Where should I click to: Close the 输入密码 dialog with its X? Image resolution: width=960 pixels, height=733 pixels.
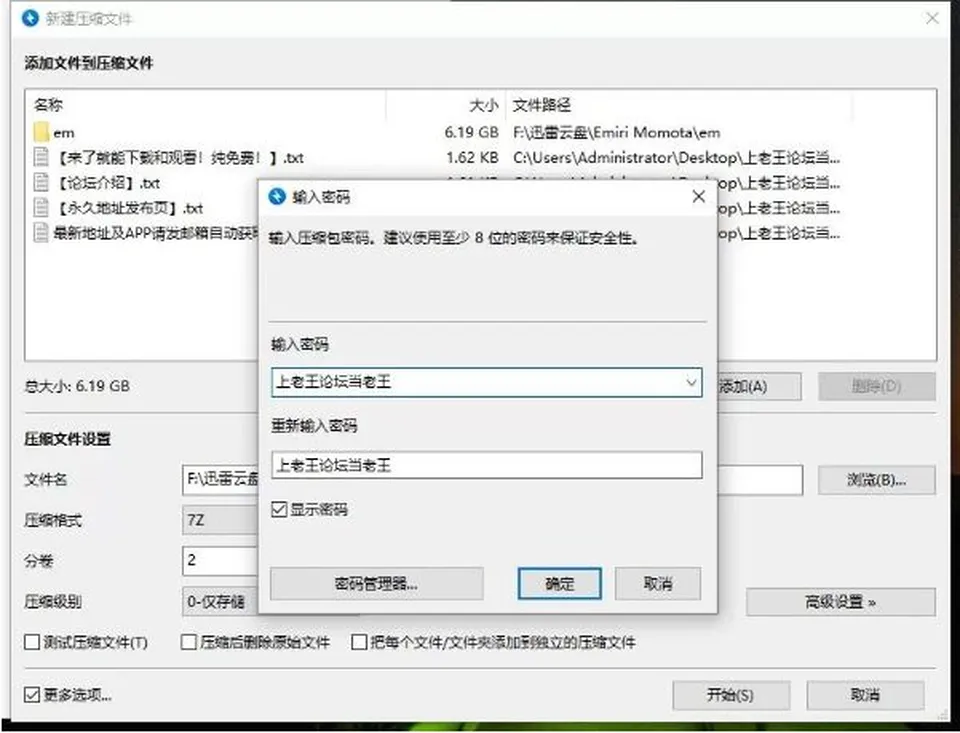(x=699, y=197)
